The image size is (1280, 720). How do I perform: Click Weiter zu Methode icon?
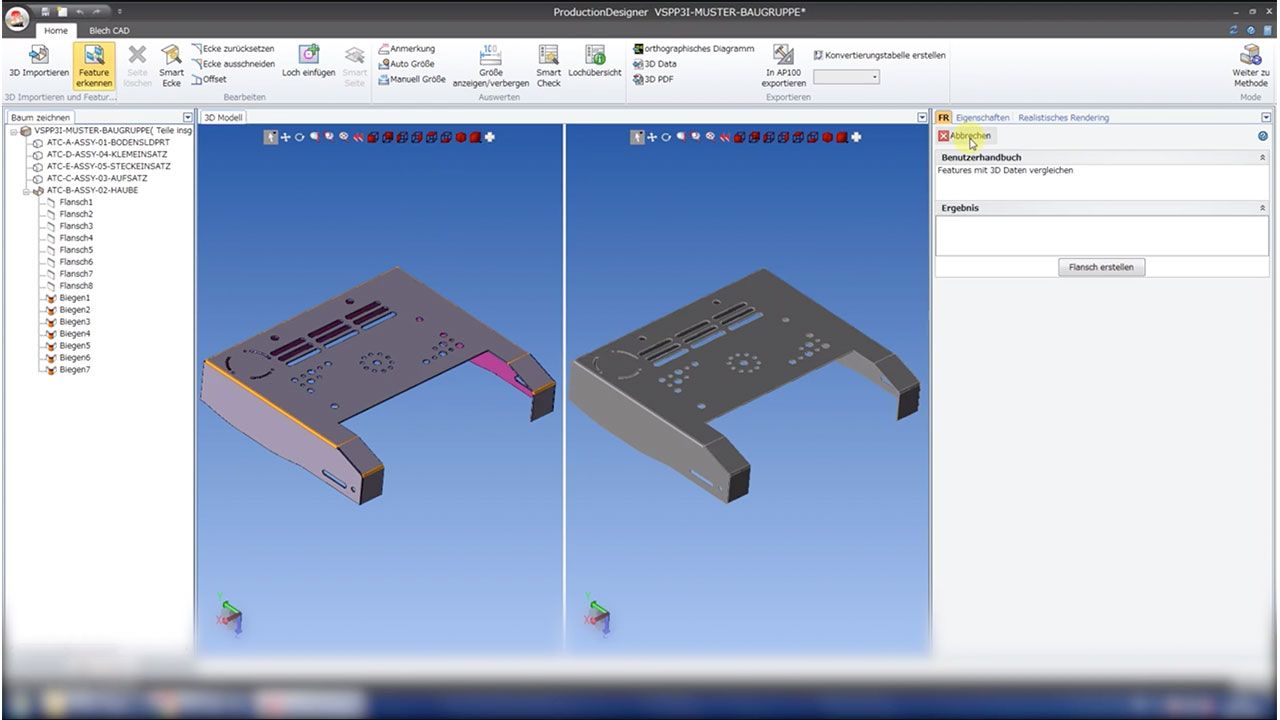[x=1250, y=65]
